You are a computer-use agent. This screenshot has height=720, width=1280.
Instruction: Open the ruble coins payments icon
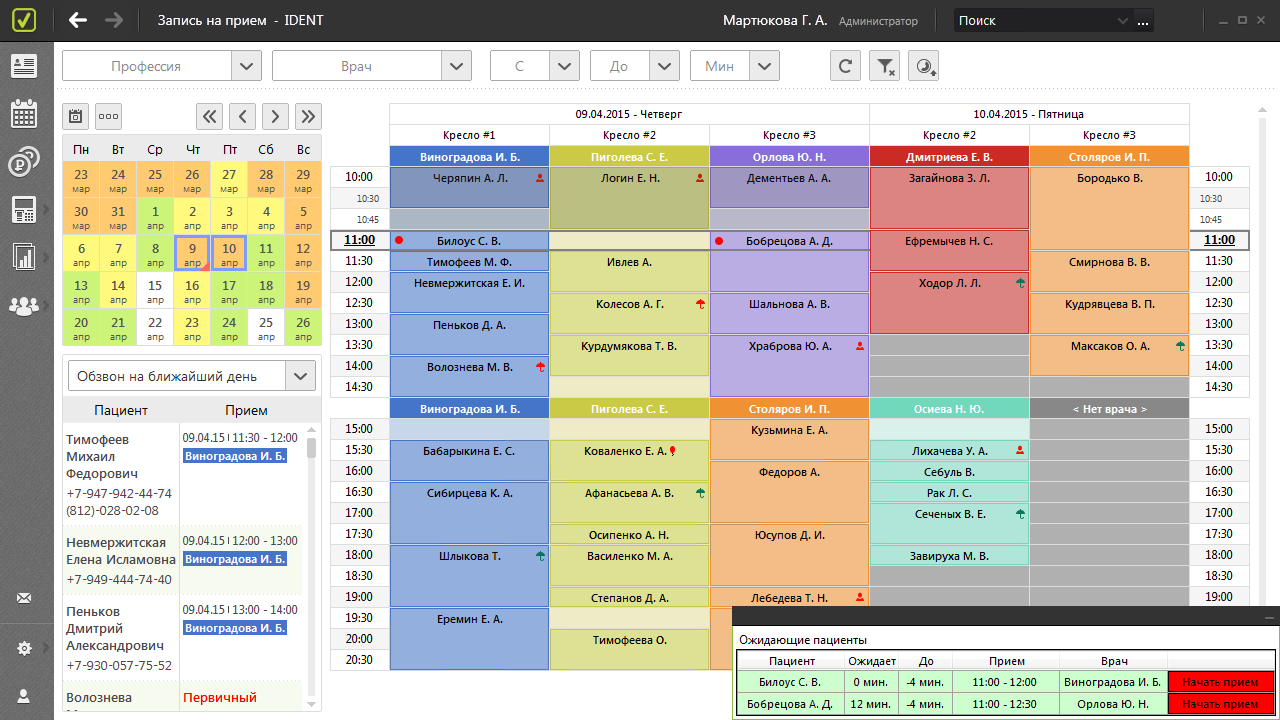[24, 161]
